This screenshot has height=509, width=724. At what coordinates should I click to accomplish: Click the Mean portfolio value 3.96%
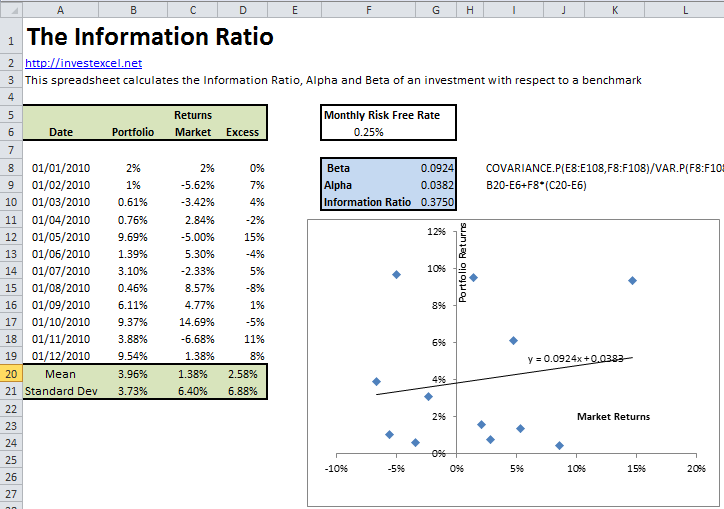[x=133, y=373]
